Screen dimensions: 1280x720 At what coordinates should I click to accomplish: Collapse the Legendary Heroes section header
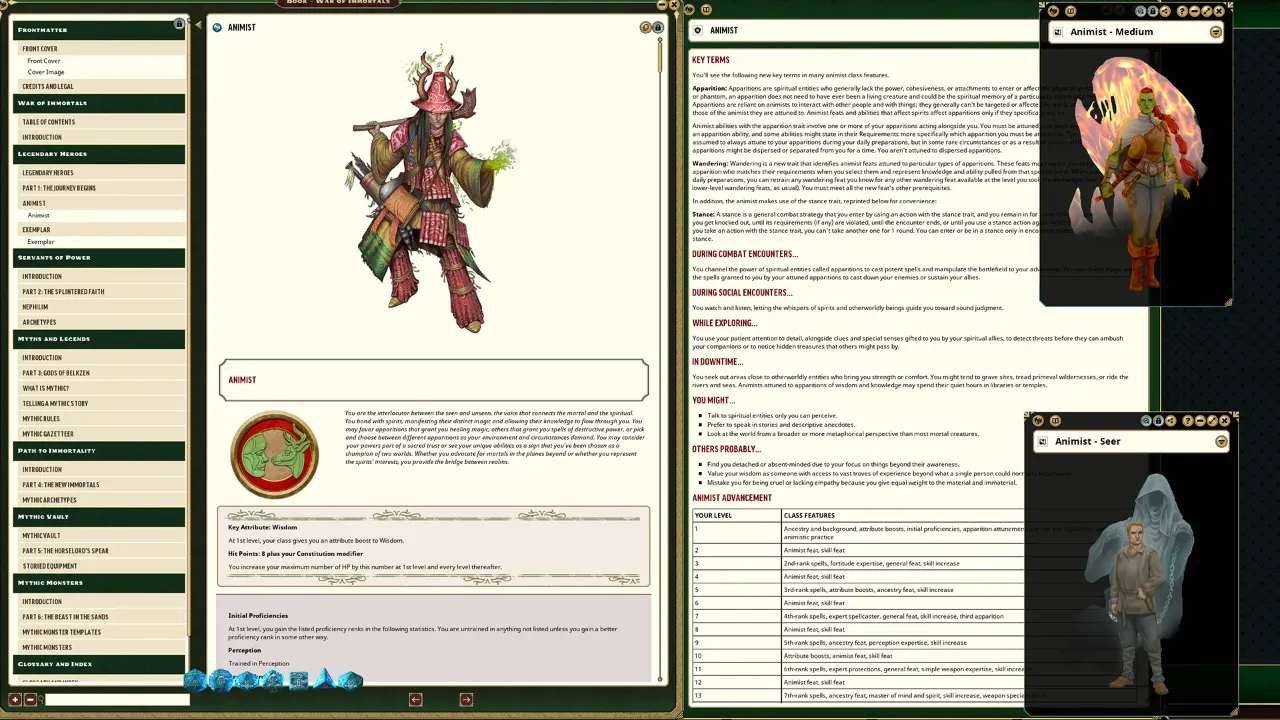coord(99,154)
